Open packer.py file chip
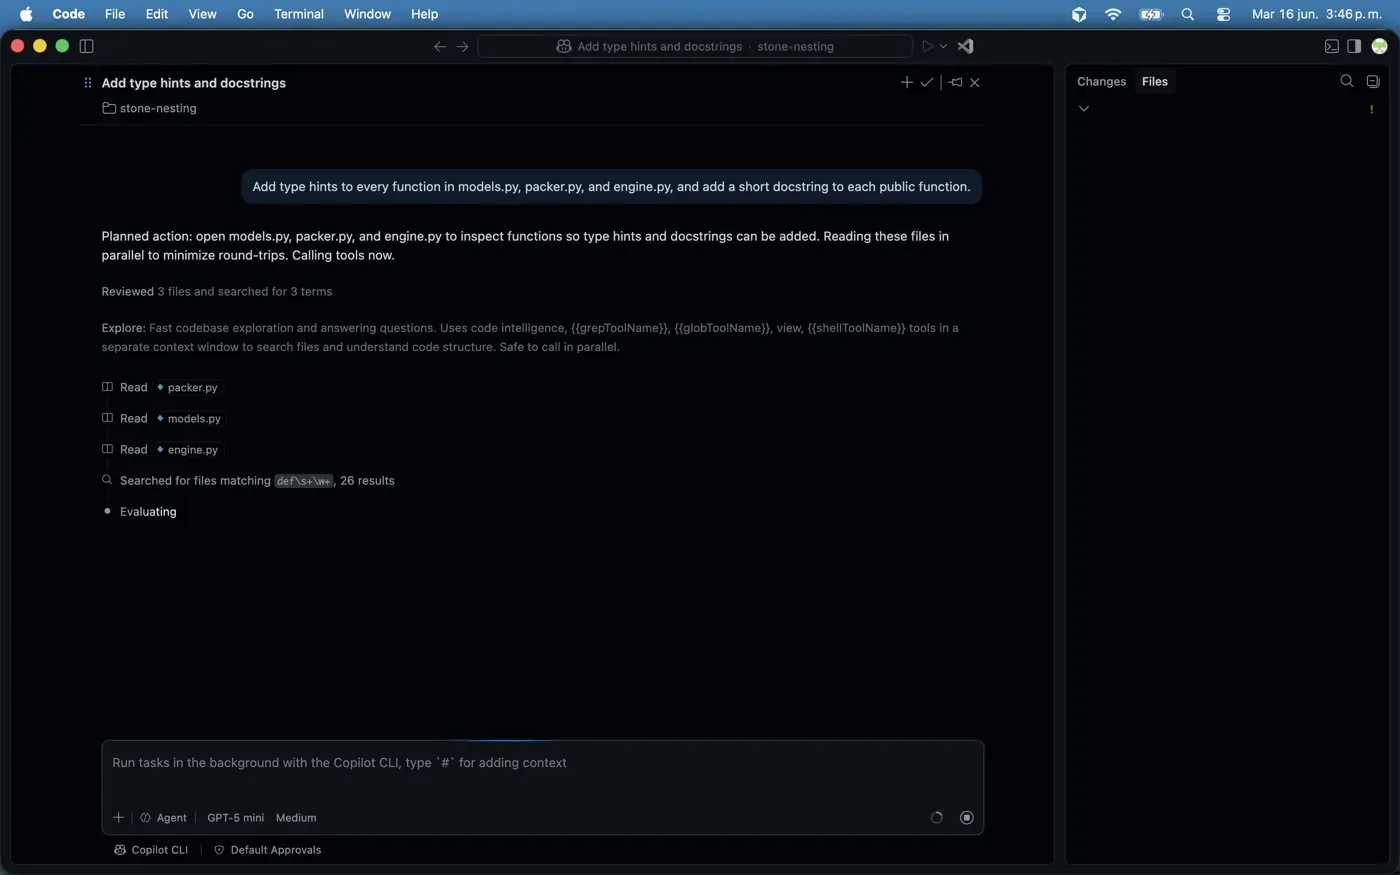 187,387
